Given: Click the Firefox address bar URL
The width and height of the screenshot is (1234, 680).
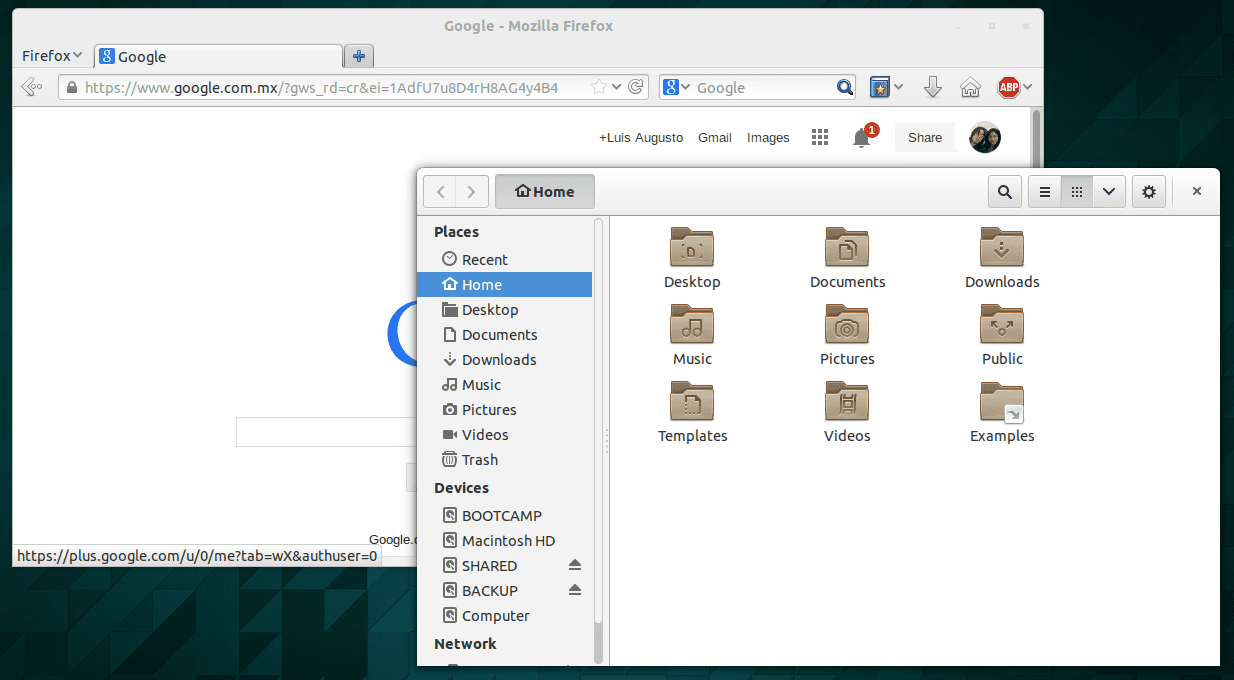Looking at the screenshot, I should coord(321,88).
